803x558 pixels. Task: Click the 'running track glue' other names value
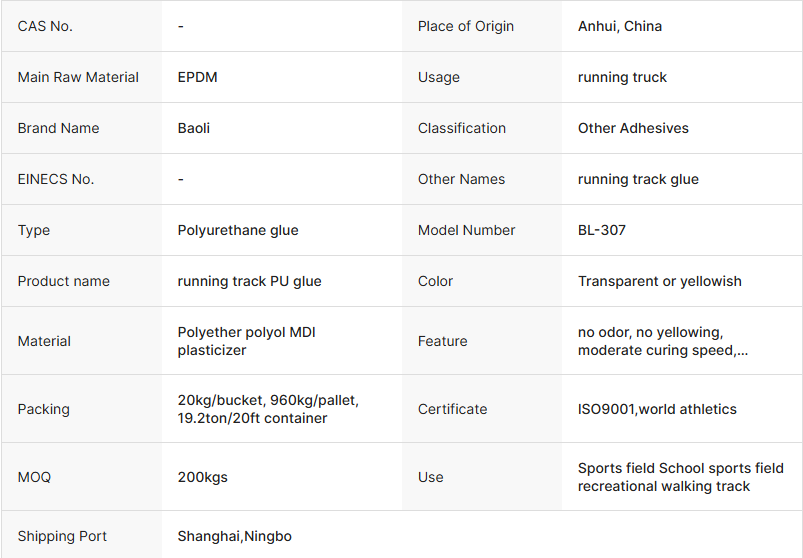(638, 179)
